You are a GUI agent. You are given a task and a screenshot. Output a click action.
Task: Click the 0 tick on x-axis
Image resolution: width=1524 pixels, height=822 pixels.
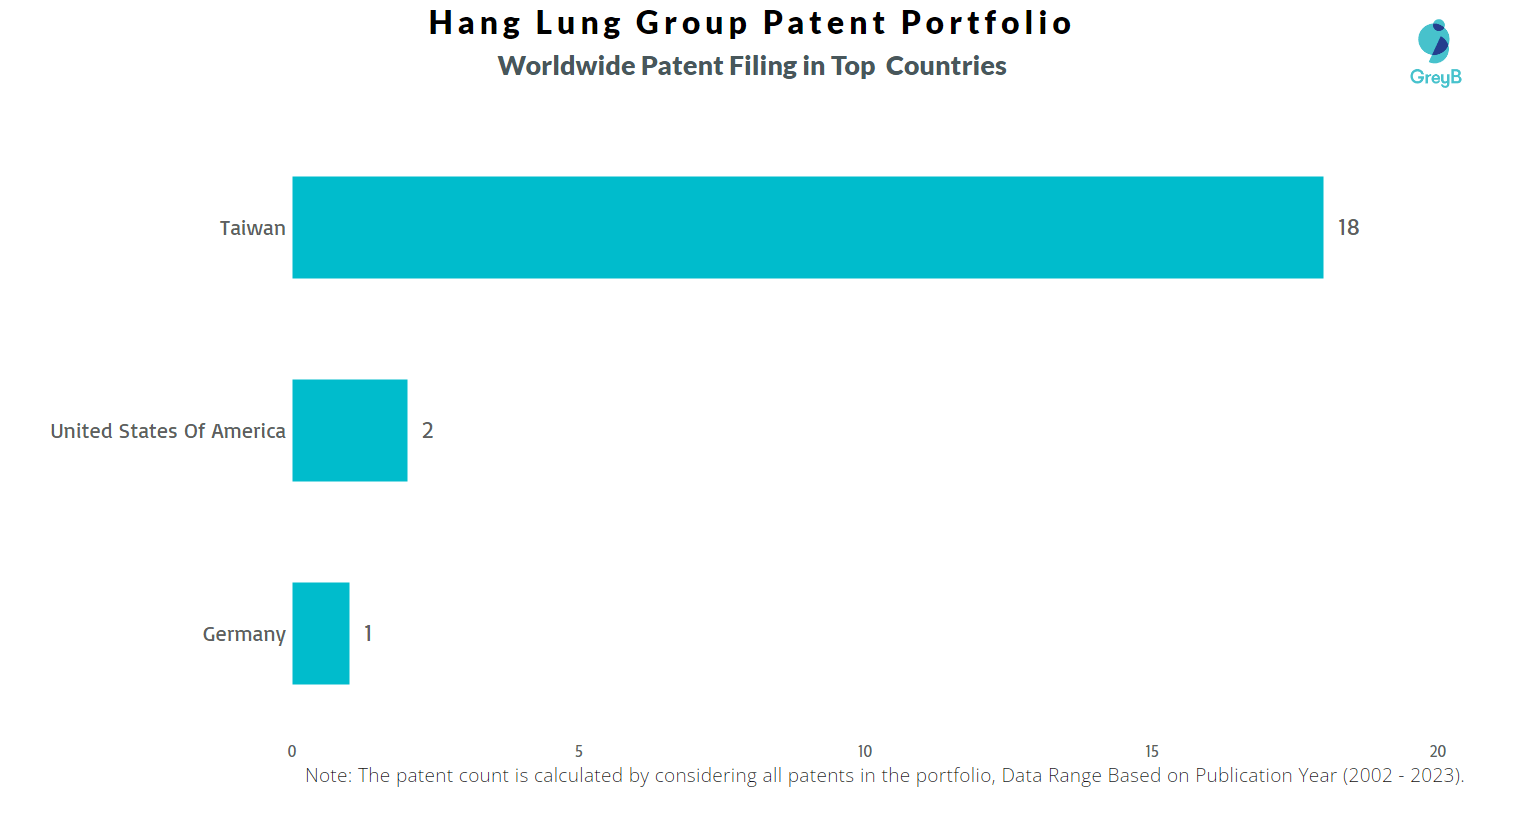point(292,751)
